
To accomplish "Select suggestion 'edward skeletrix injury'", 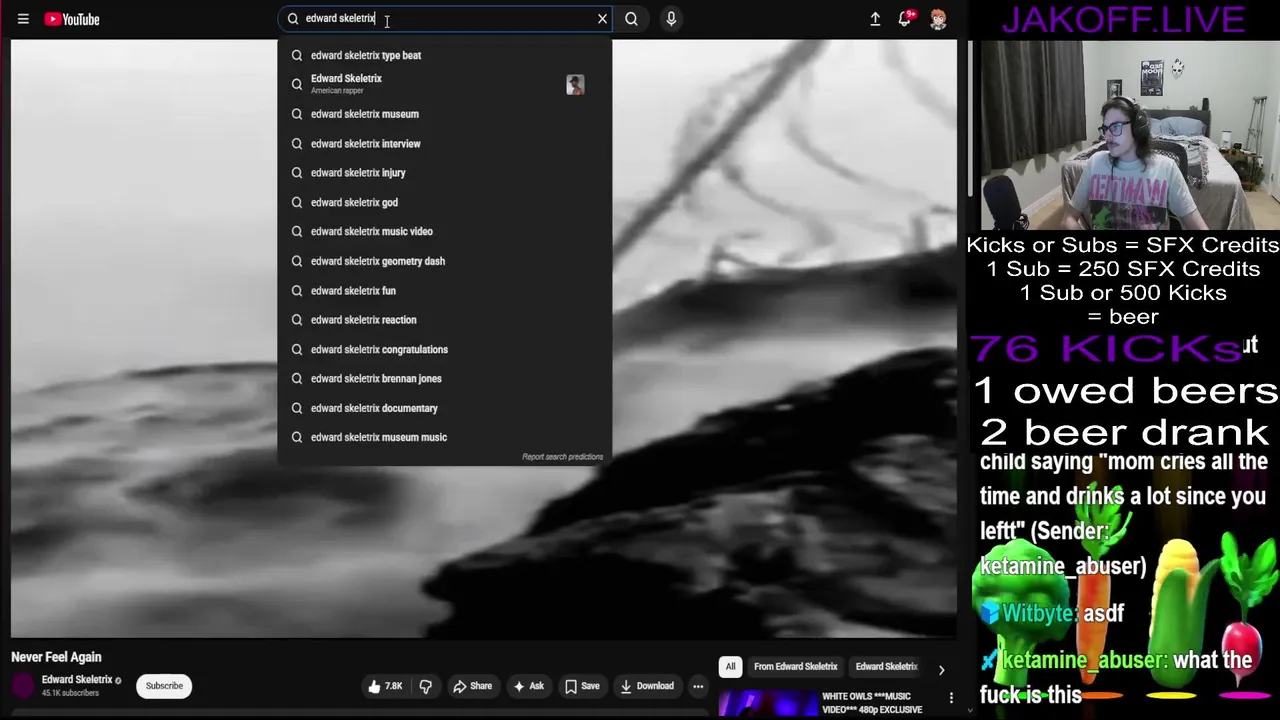I will point(445,173).
